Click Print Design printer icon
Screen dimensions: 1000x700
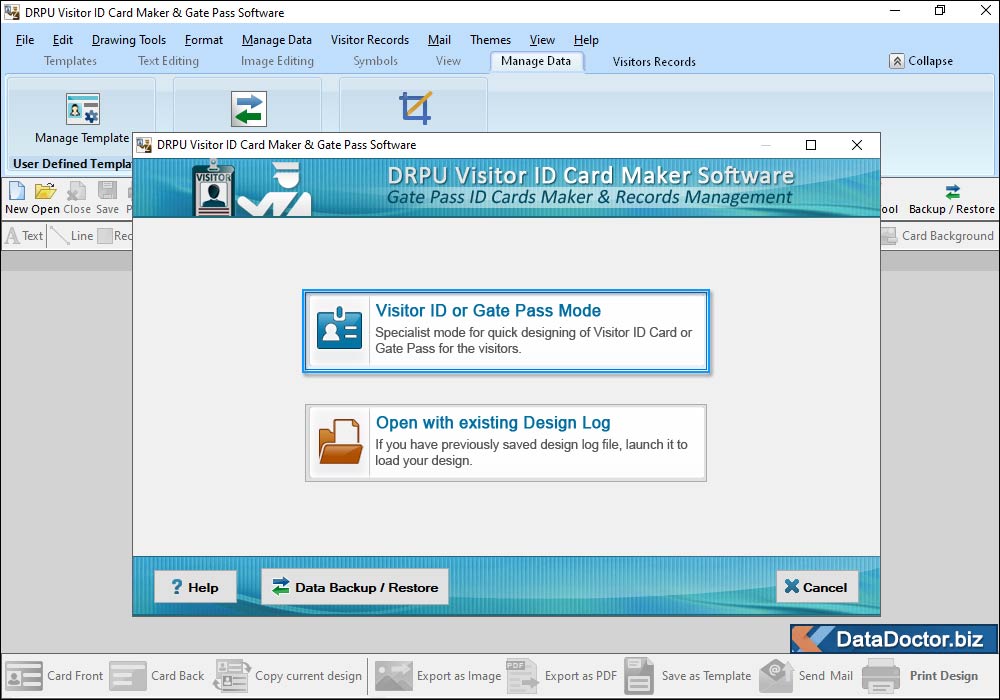pyautogui.click(x=881, y=676)
